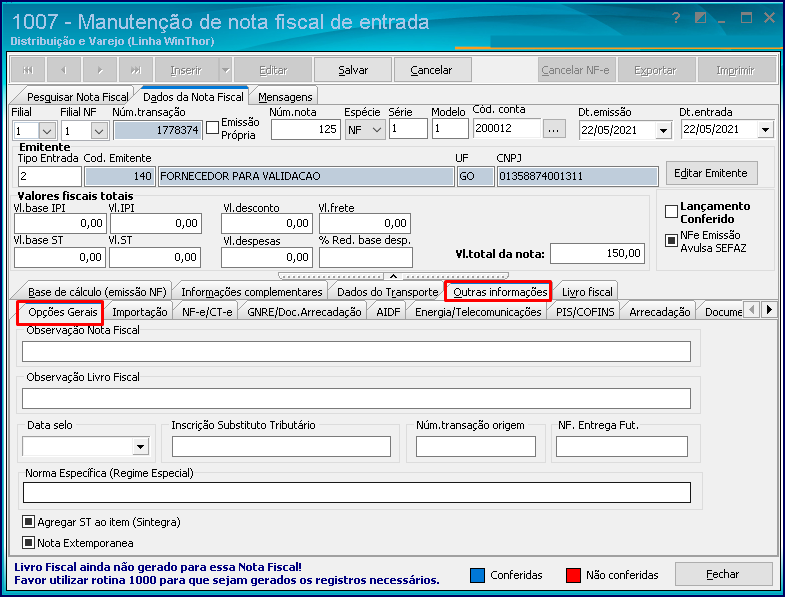Screen dimensions: 785x597
Task: Click Norma Específica (Regime Especial) field
Action: [356, 492]
